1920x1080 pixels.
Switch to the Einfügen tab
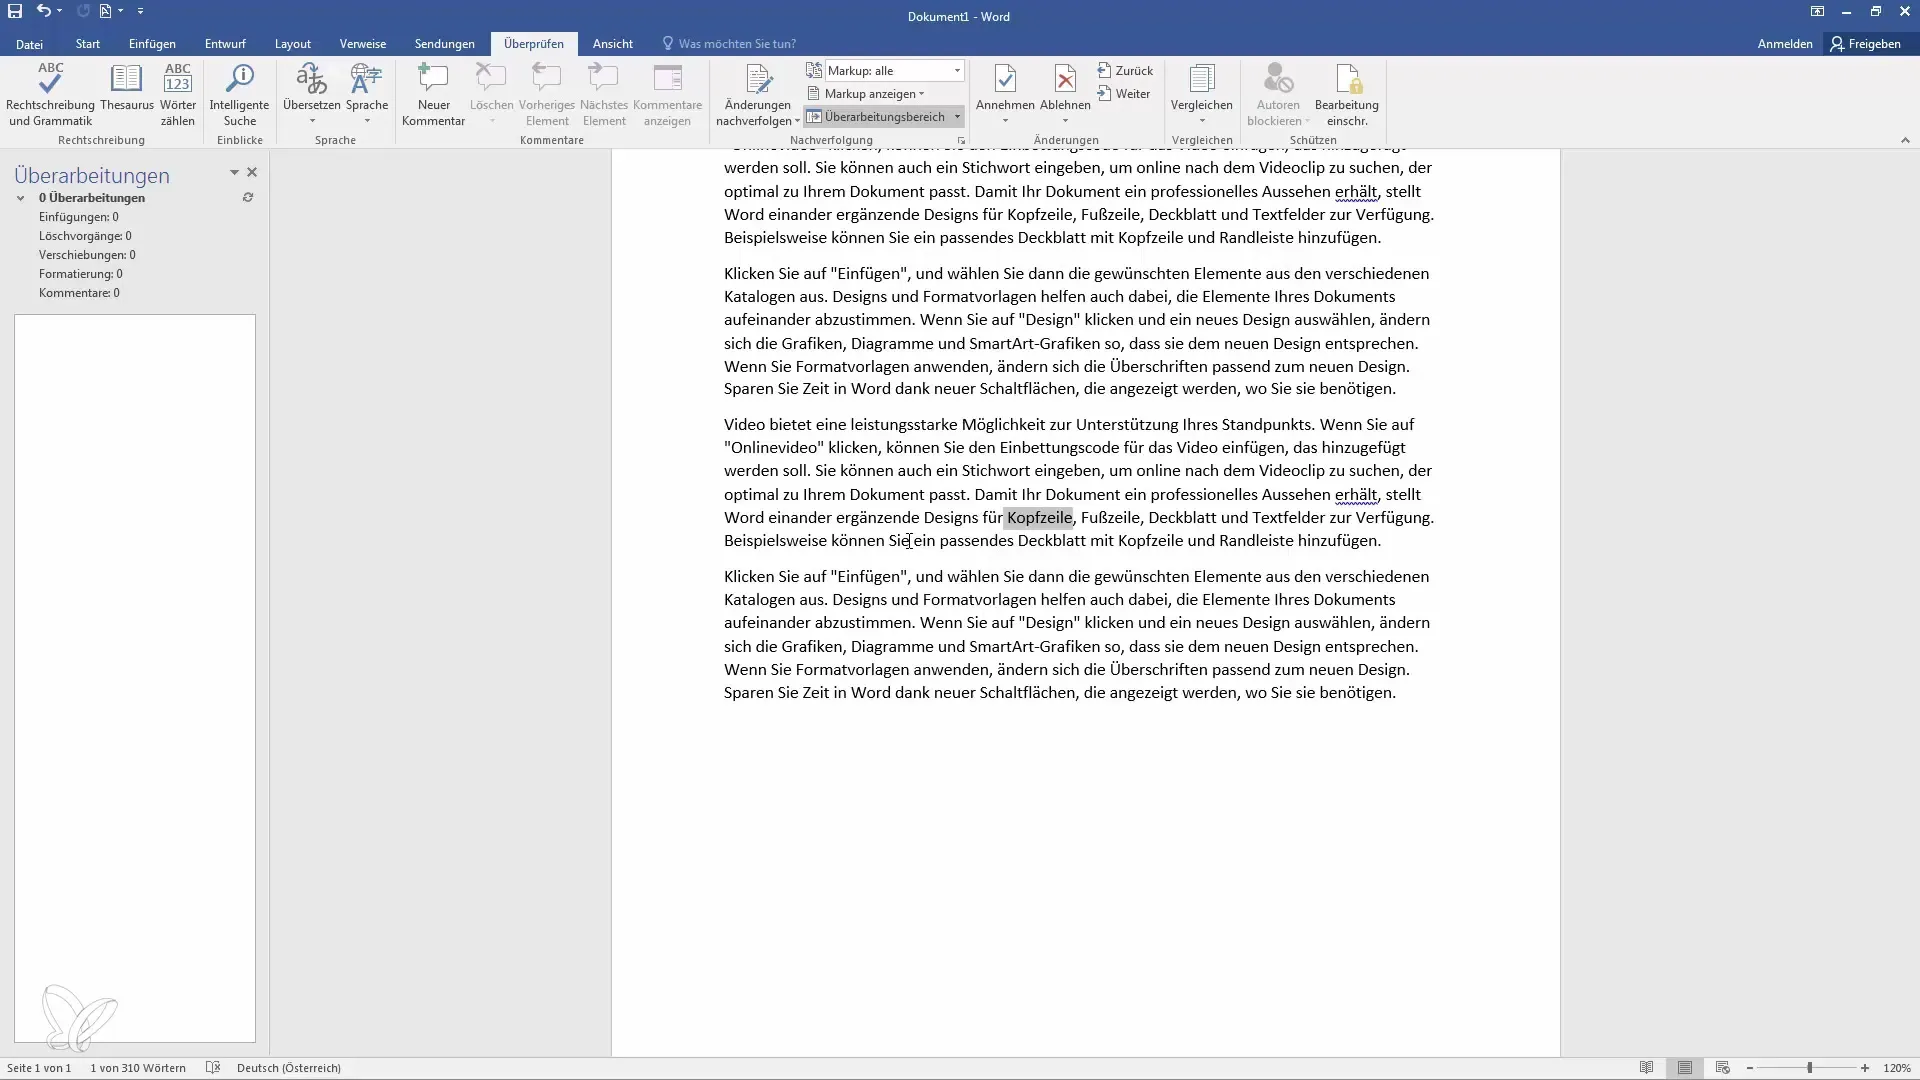152,44
